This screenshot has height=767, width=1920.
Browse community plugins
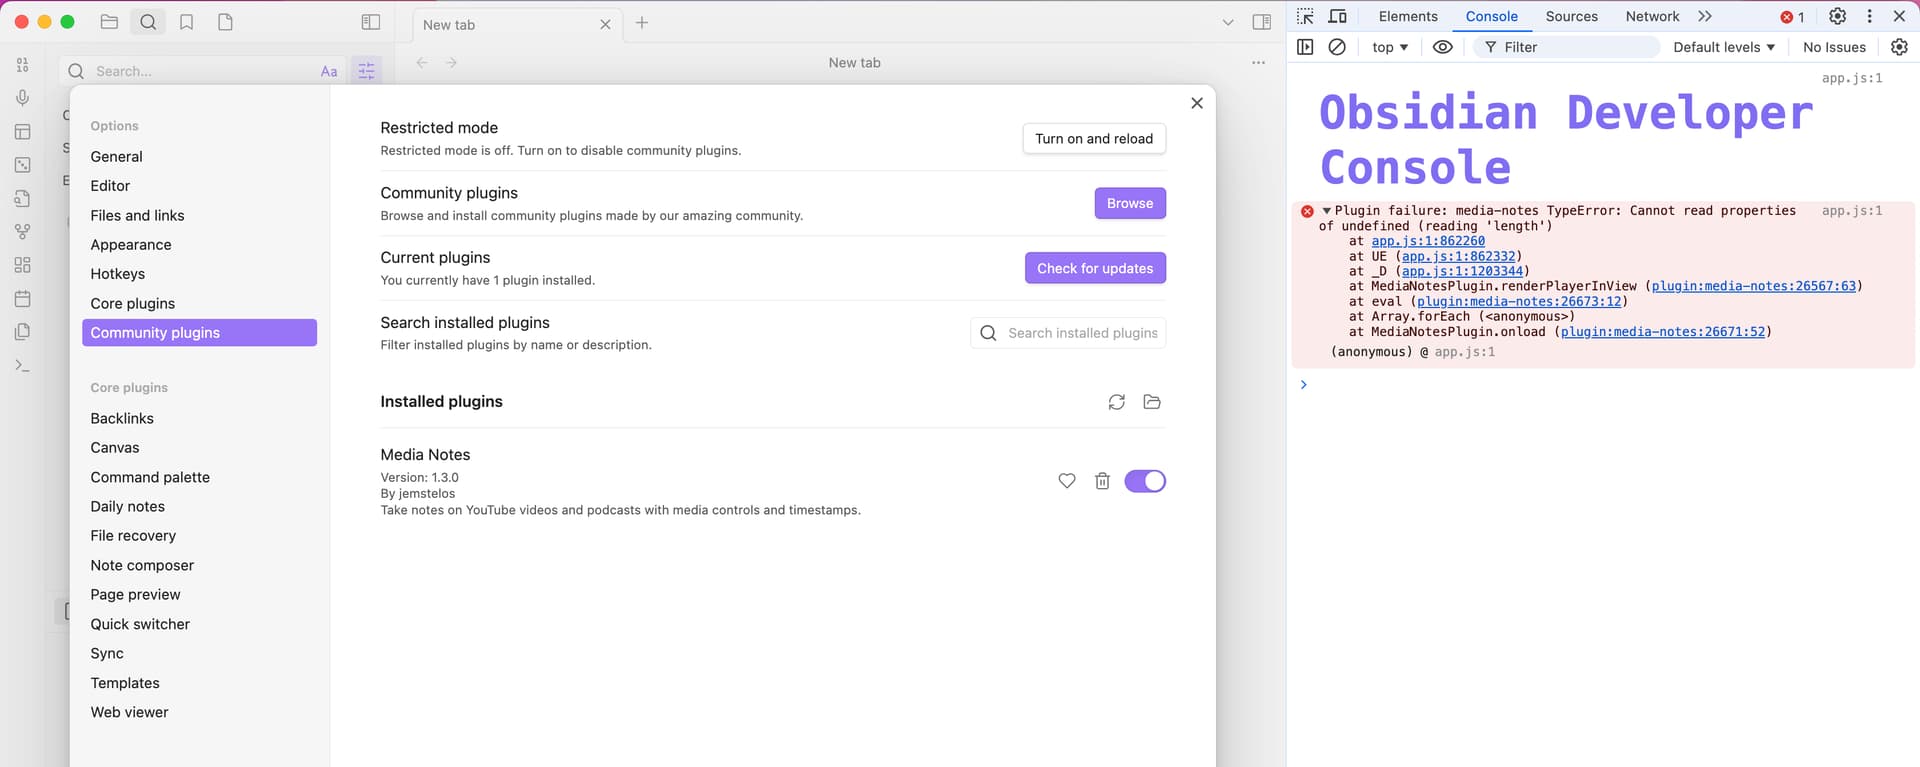(x=1130, y=203)
